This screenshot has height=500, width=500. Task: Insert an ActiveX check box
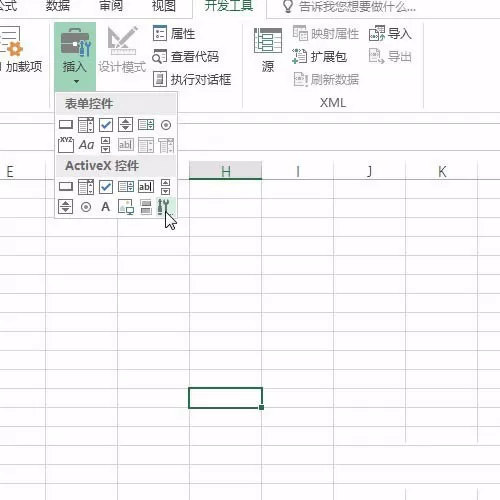106,187
